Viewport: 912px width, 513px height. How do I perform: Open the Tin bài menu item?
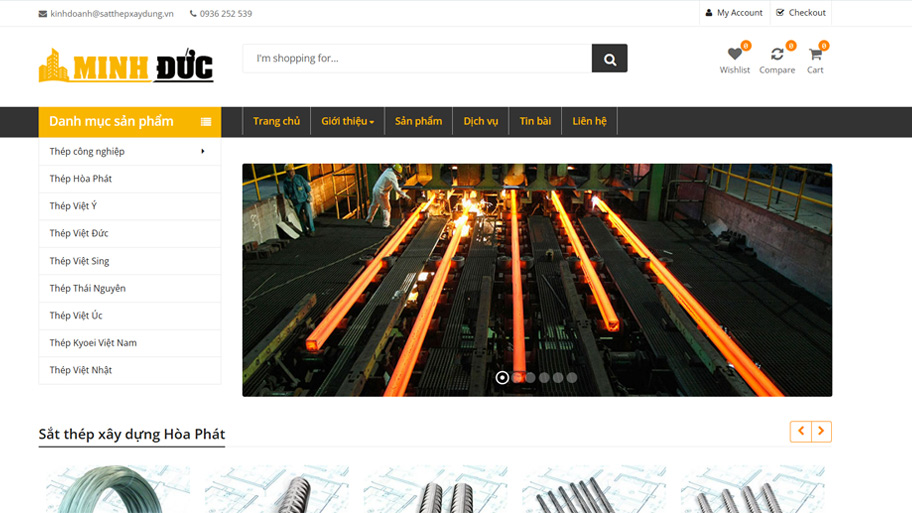click(535, 121)
